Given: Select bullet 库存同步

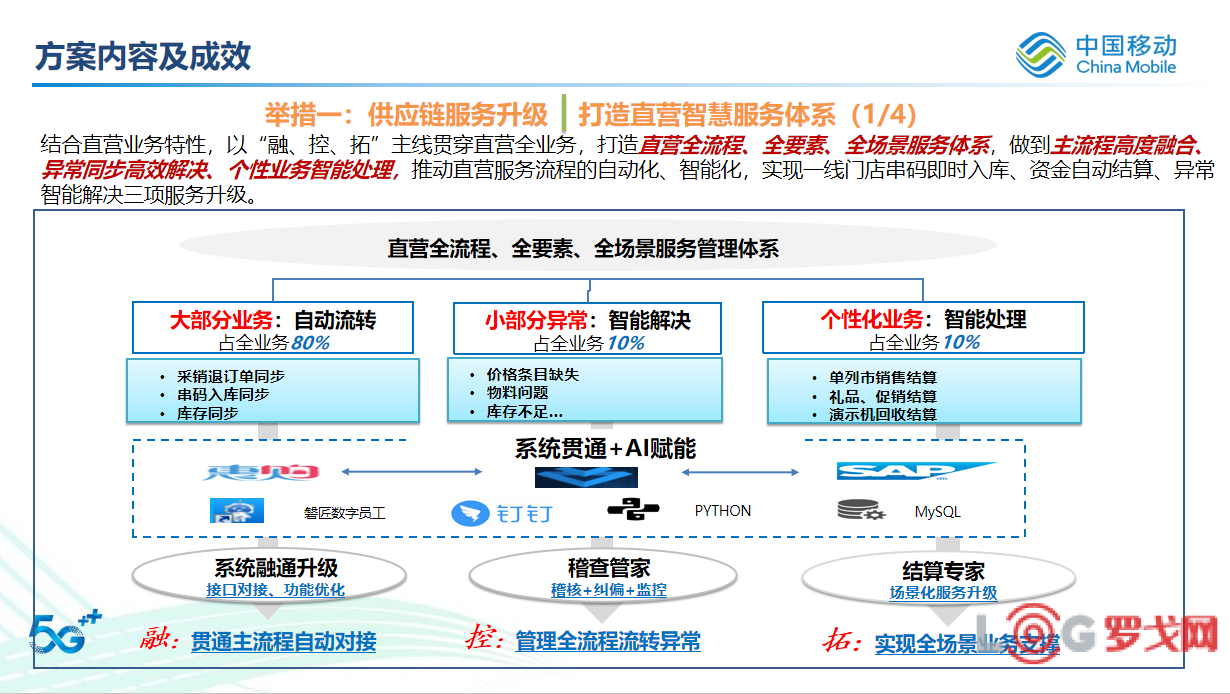Looking at the screenshot, I should [x=207, y=412].
